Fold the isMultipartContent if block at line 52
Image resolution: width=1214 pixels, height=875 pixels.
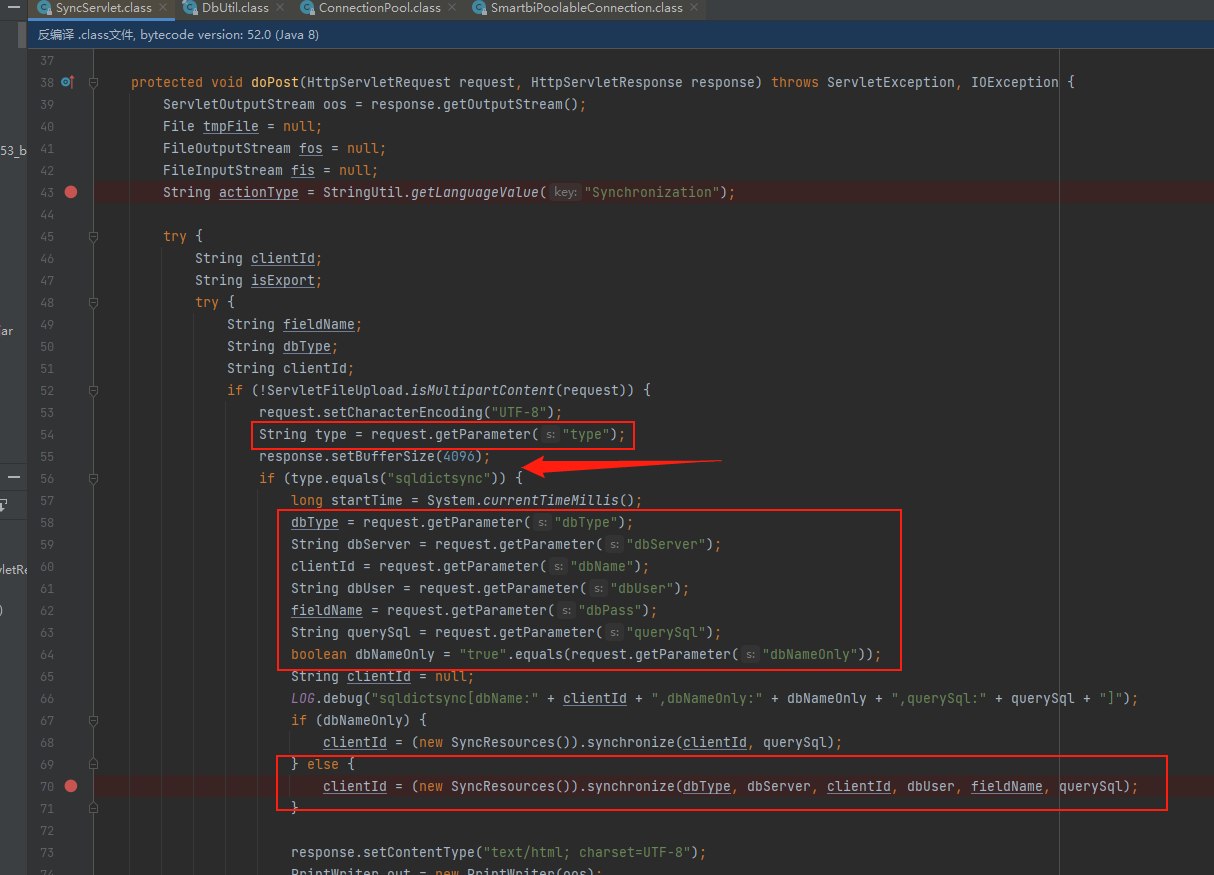pyautogui.click(x=93, y=391)
